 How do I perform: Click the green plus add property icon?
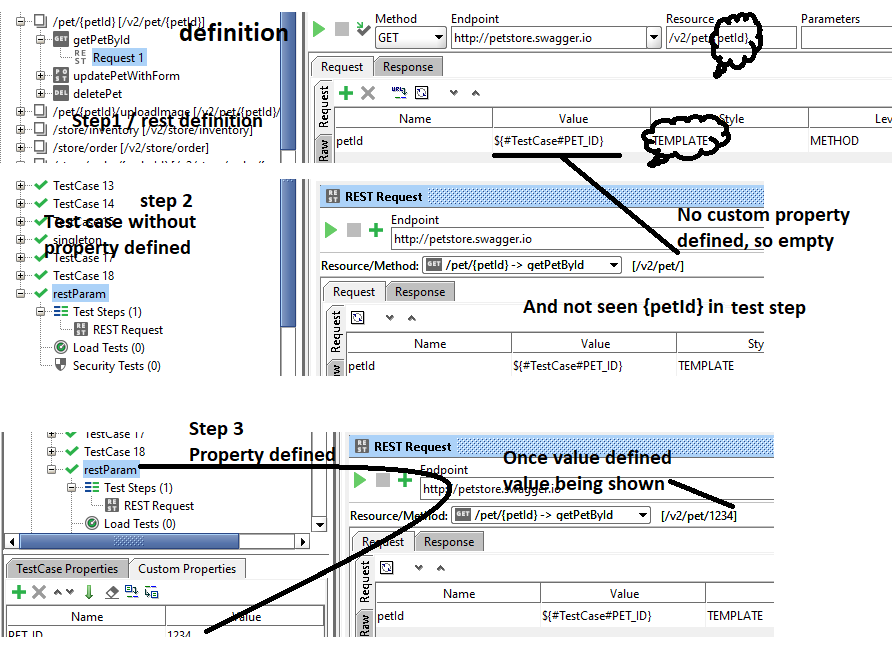(19, 592)
